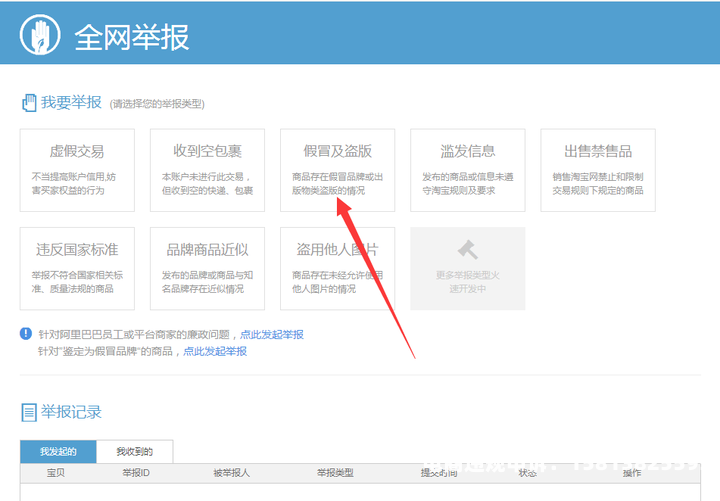Click the 举报ID column header
720x501 pixels.
[136, 473]
